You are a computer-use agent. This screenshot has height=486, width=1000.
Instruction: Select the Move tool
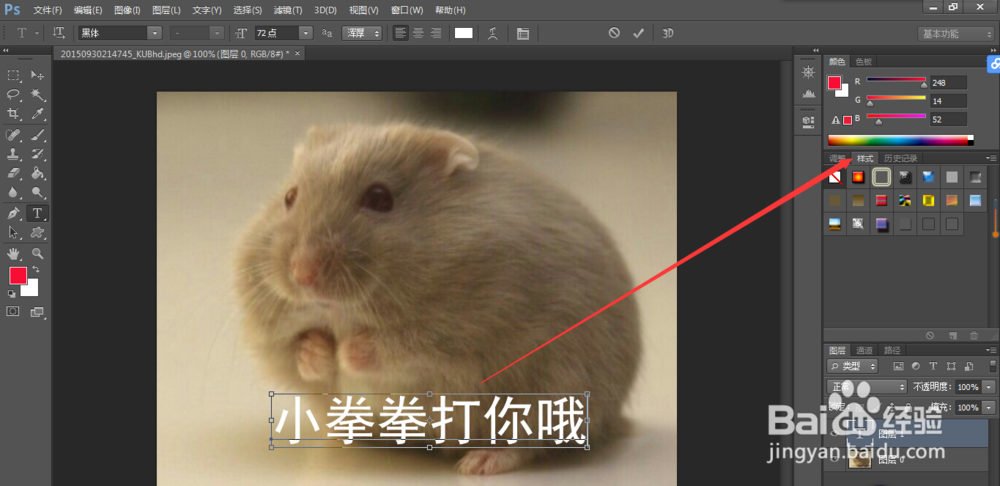click(x=38, y=75)
